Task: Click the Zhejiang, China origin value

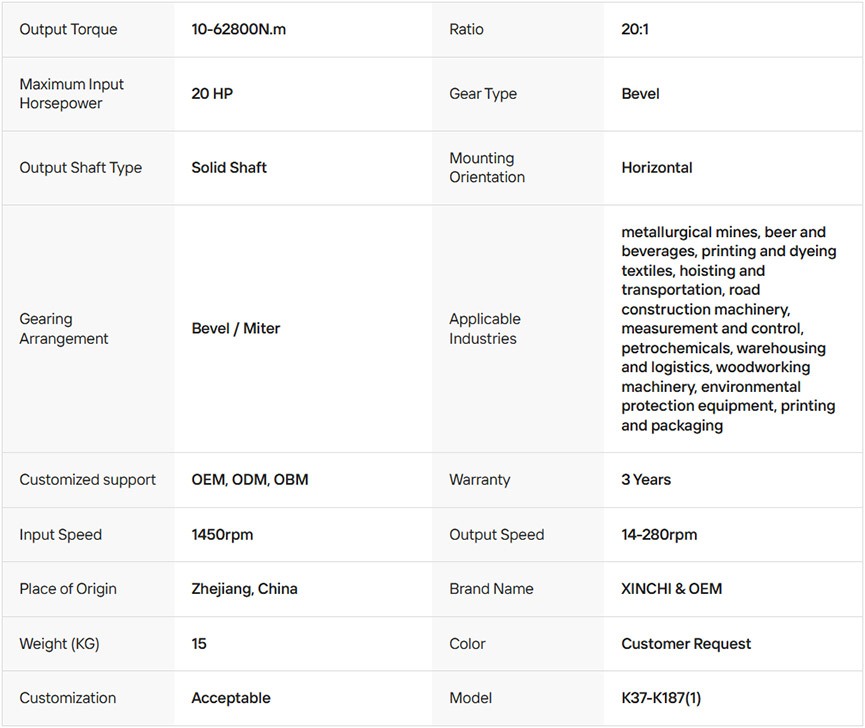Action: point(244,589)
